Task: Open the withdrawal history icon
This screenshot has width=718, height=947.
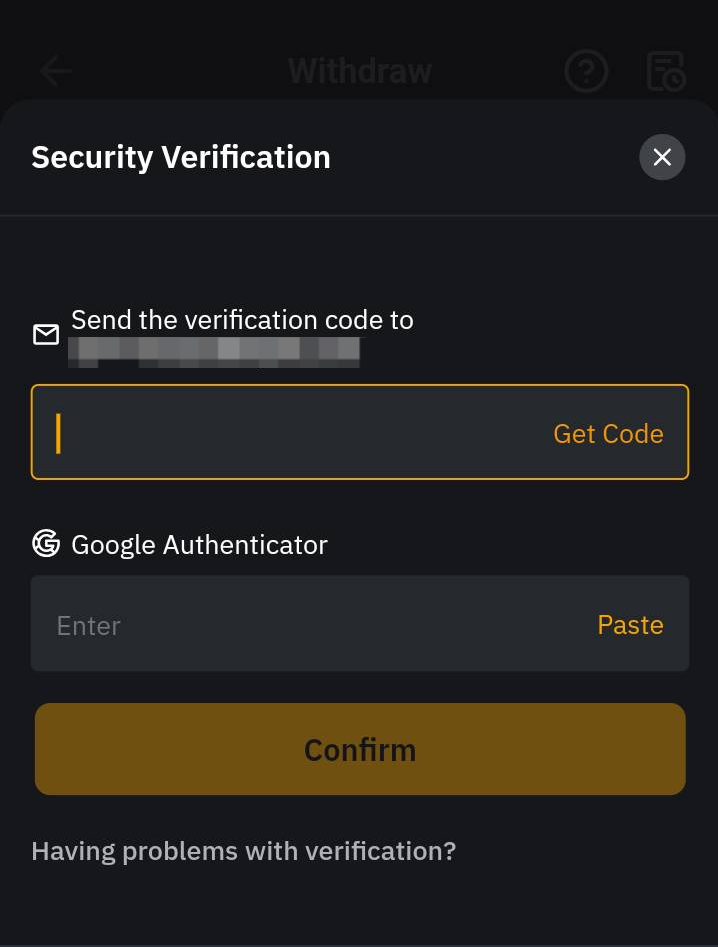Action: [665, 71]
